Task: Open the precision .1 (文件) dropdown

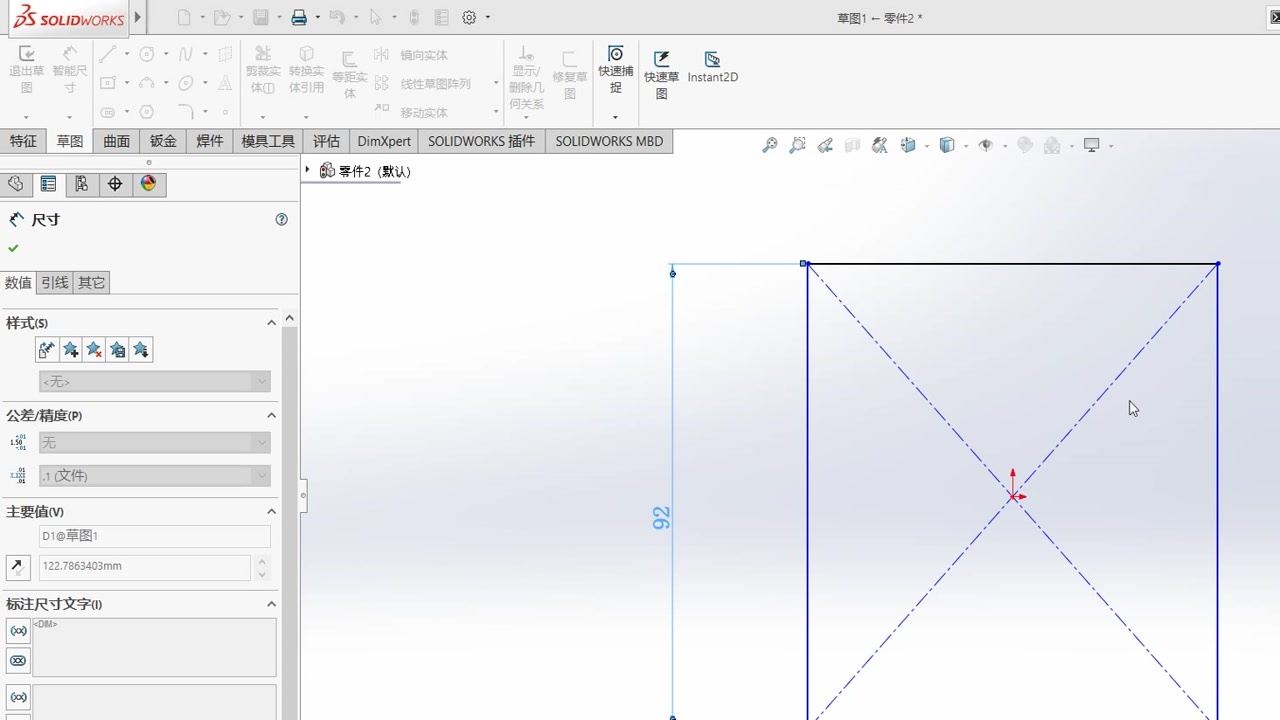Action: pos(155,476)
